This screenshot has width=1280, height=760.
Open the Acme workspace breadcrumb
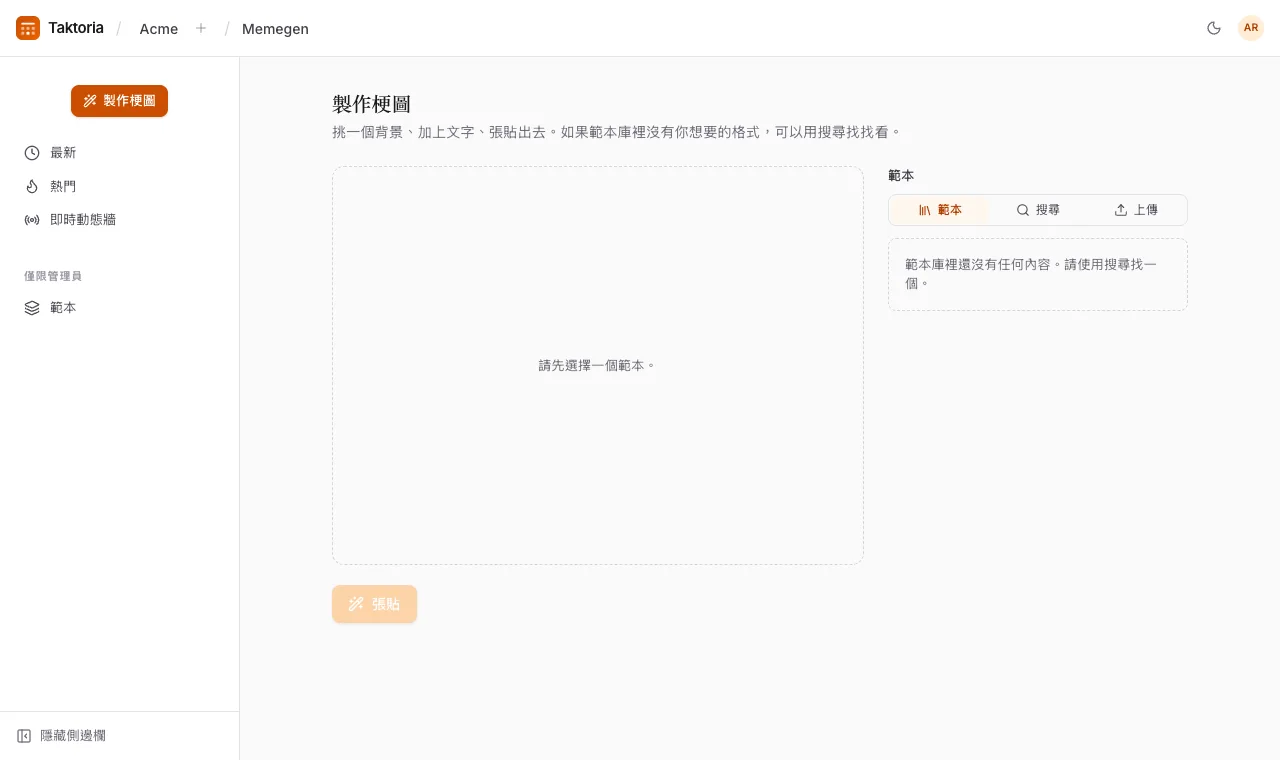click(159, 29)
